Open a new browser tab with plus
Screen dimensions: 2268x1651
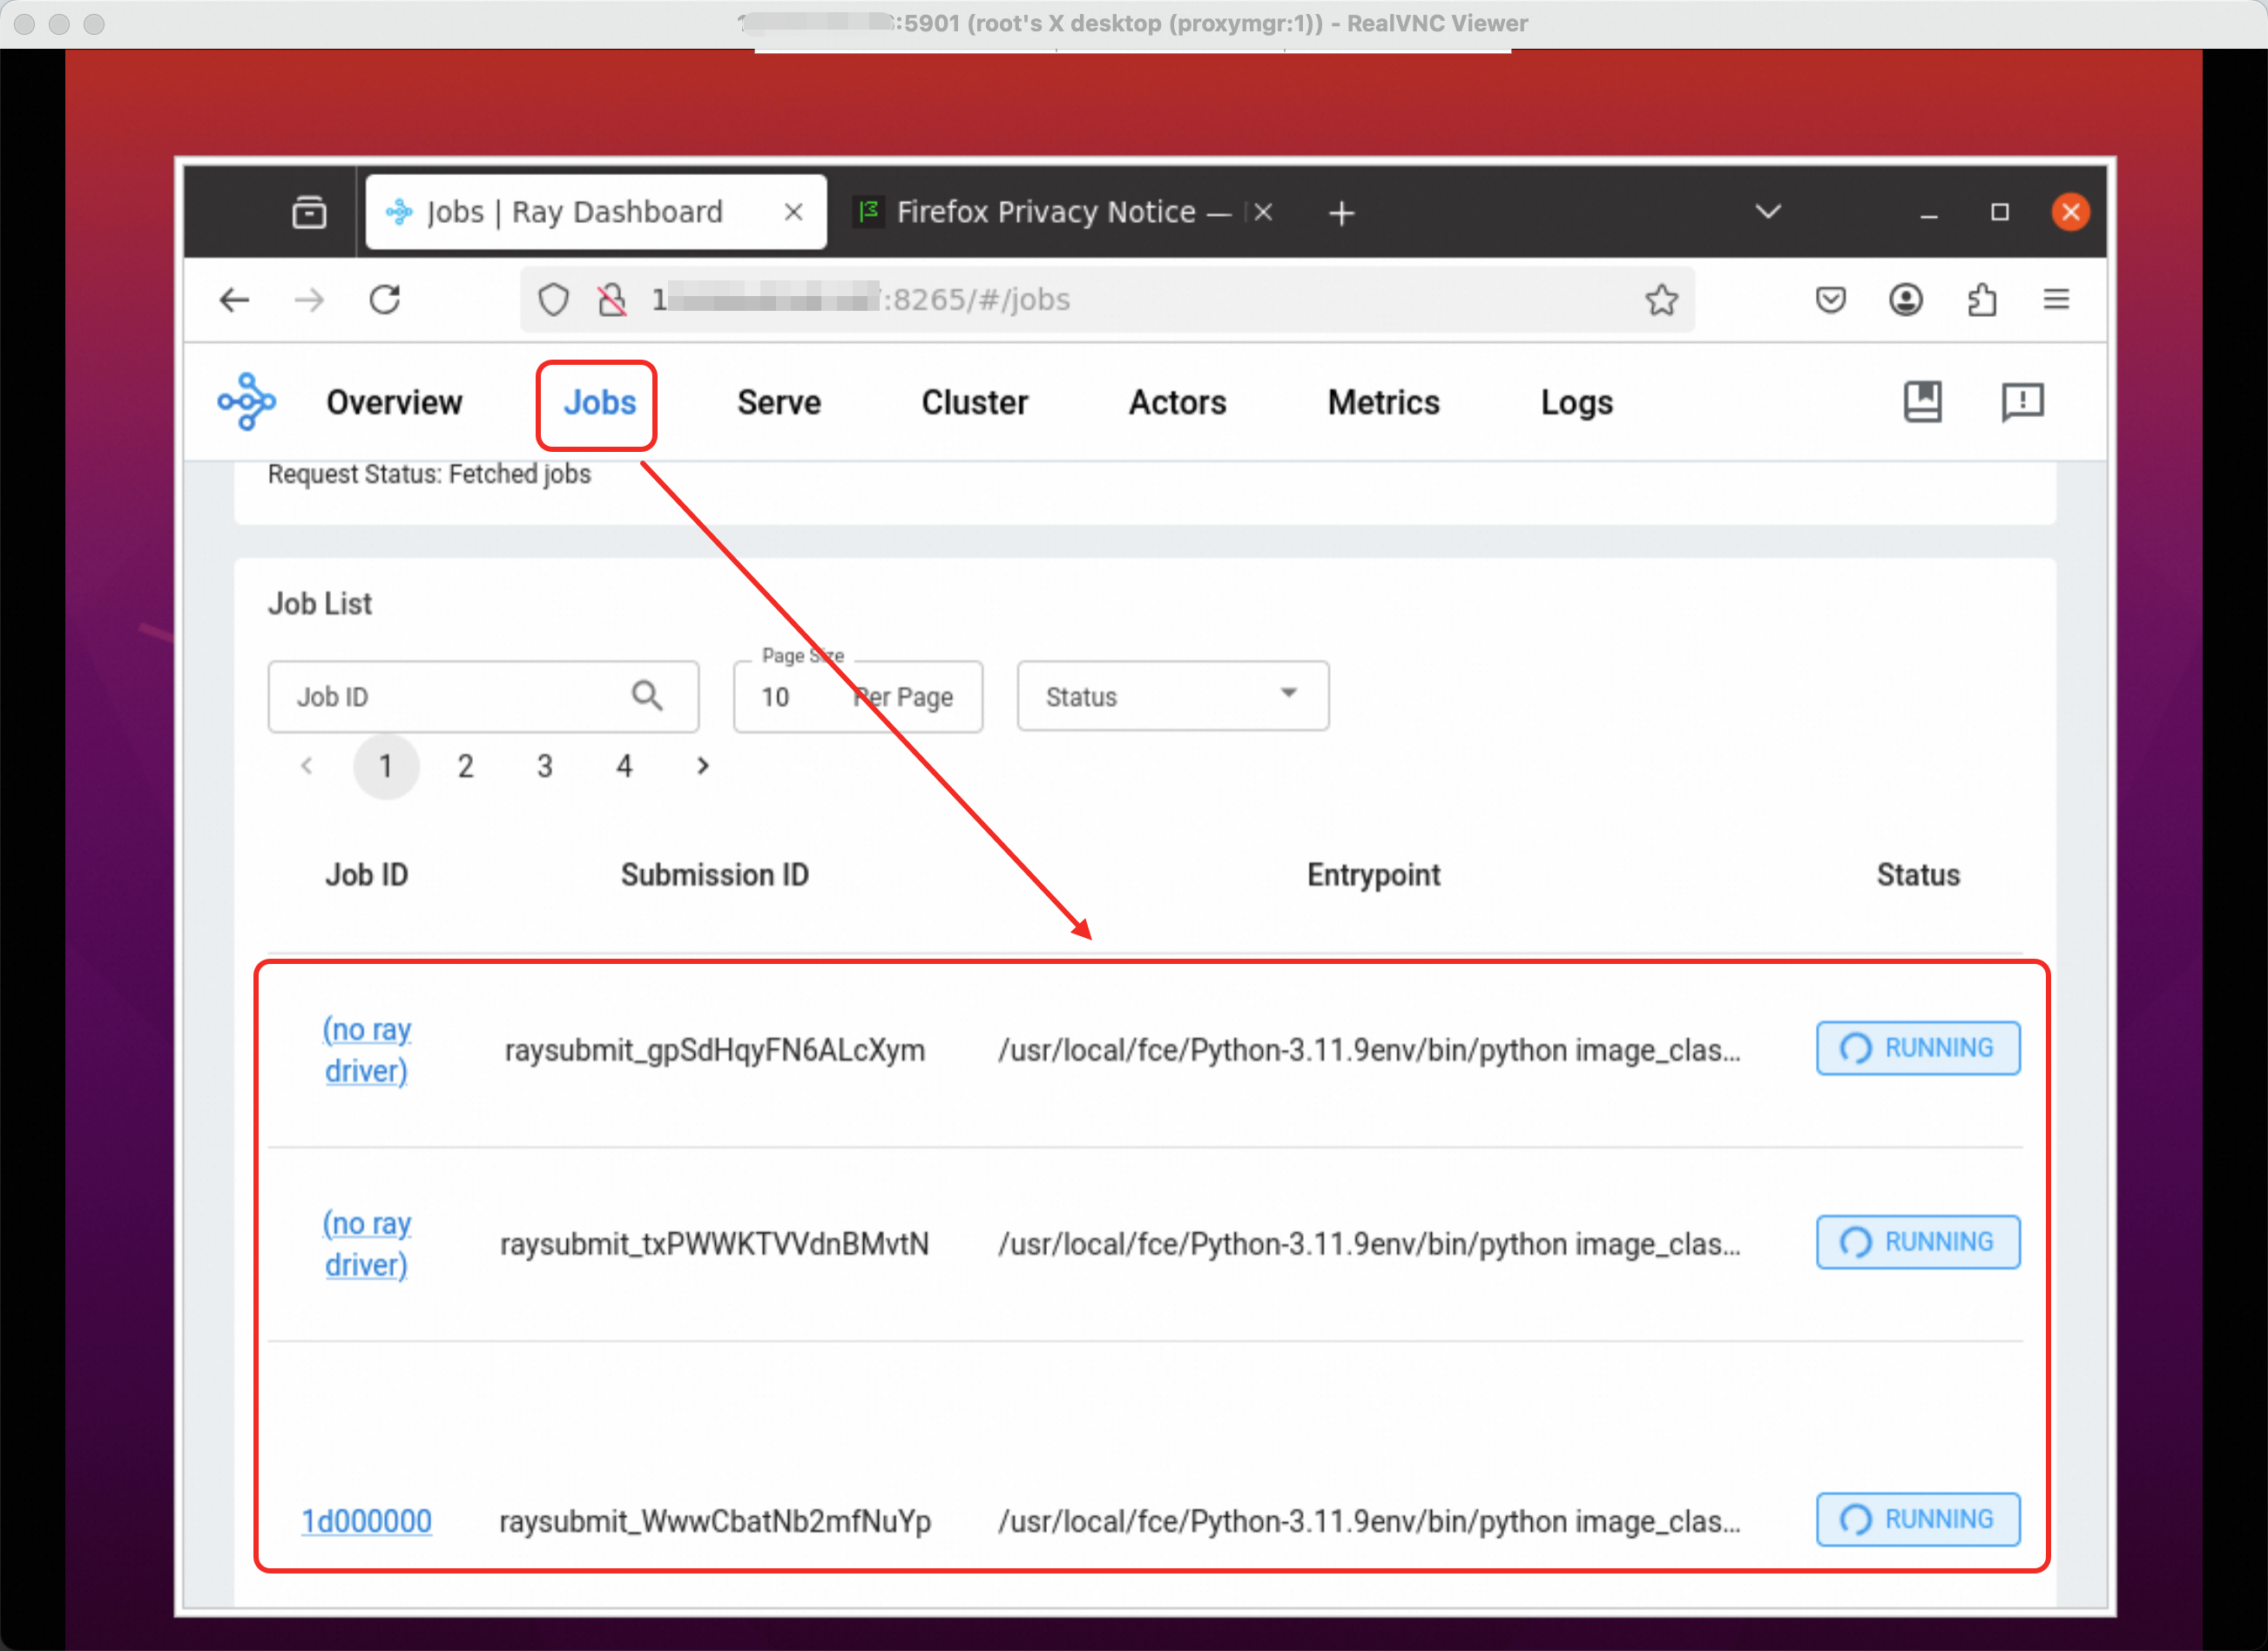click(1341, 213)
